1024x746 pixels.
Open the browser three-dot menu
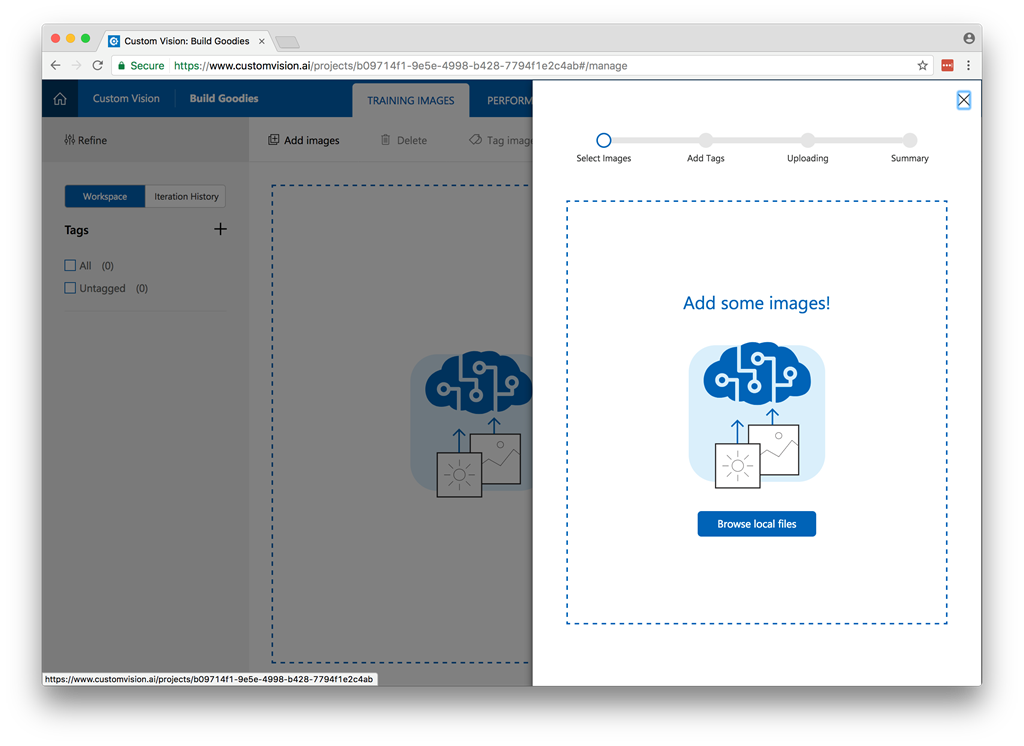pyautogui.click(x=968, y=65)
